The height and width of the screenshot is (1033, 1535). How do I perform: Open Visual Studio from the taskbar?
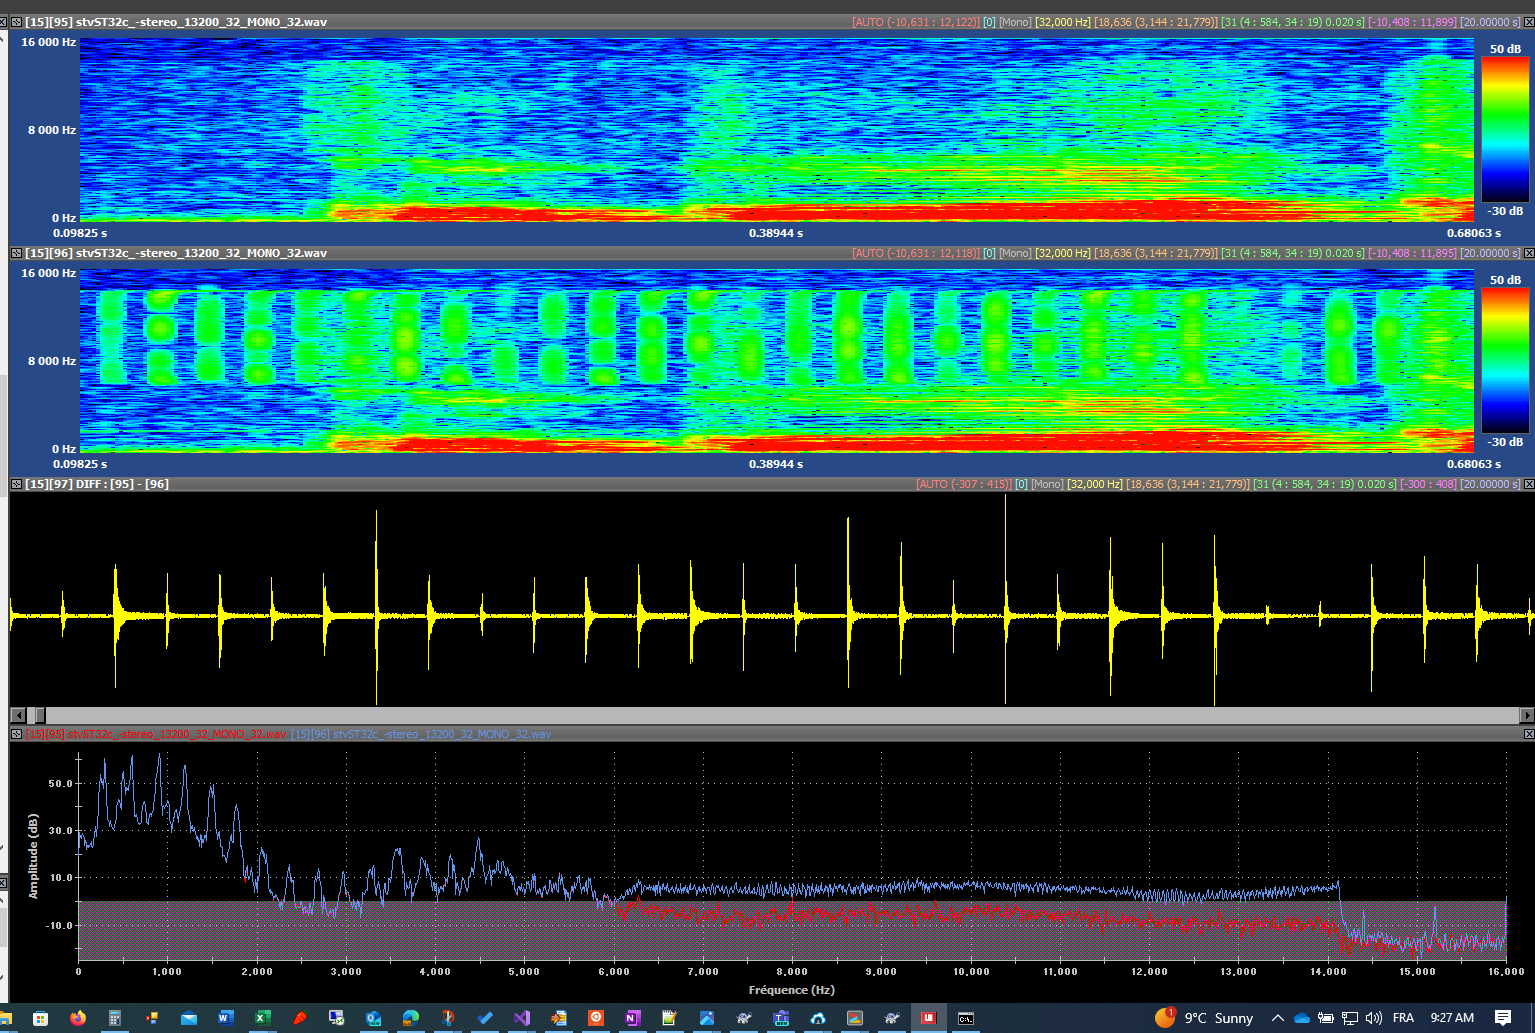pos(521,1018)
